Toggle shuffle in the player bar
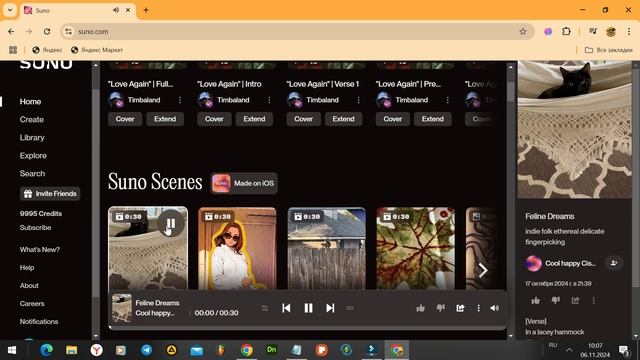 pos(265,308)
